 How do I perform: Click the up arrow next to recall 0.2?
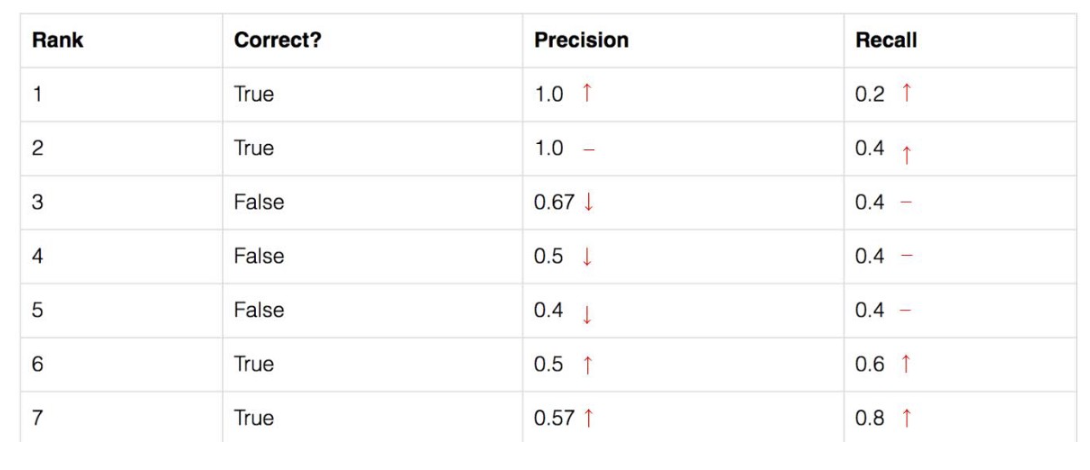click(x=906, y=93)
